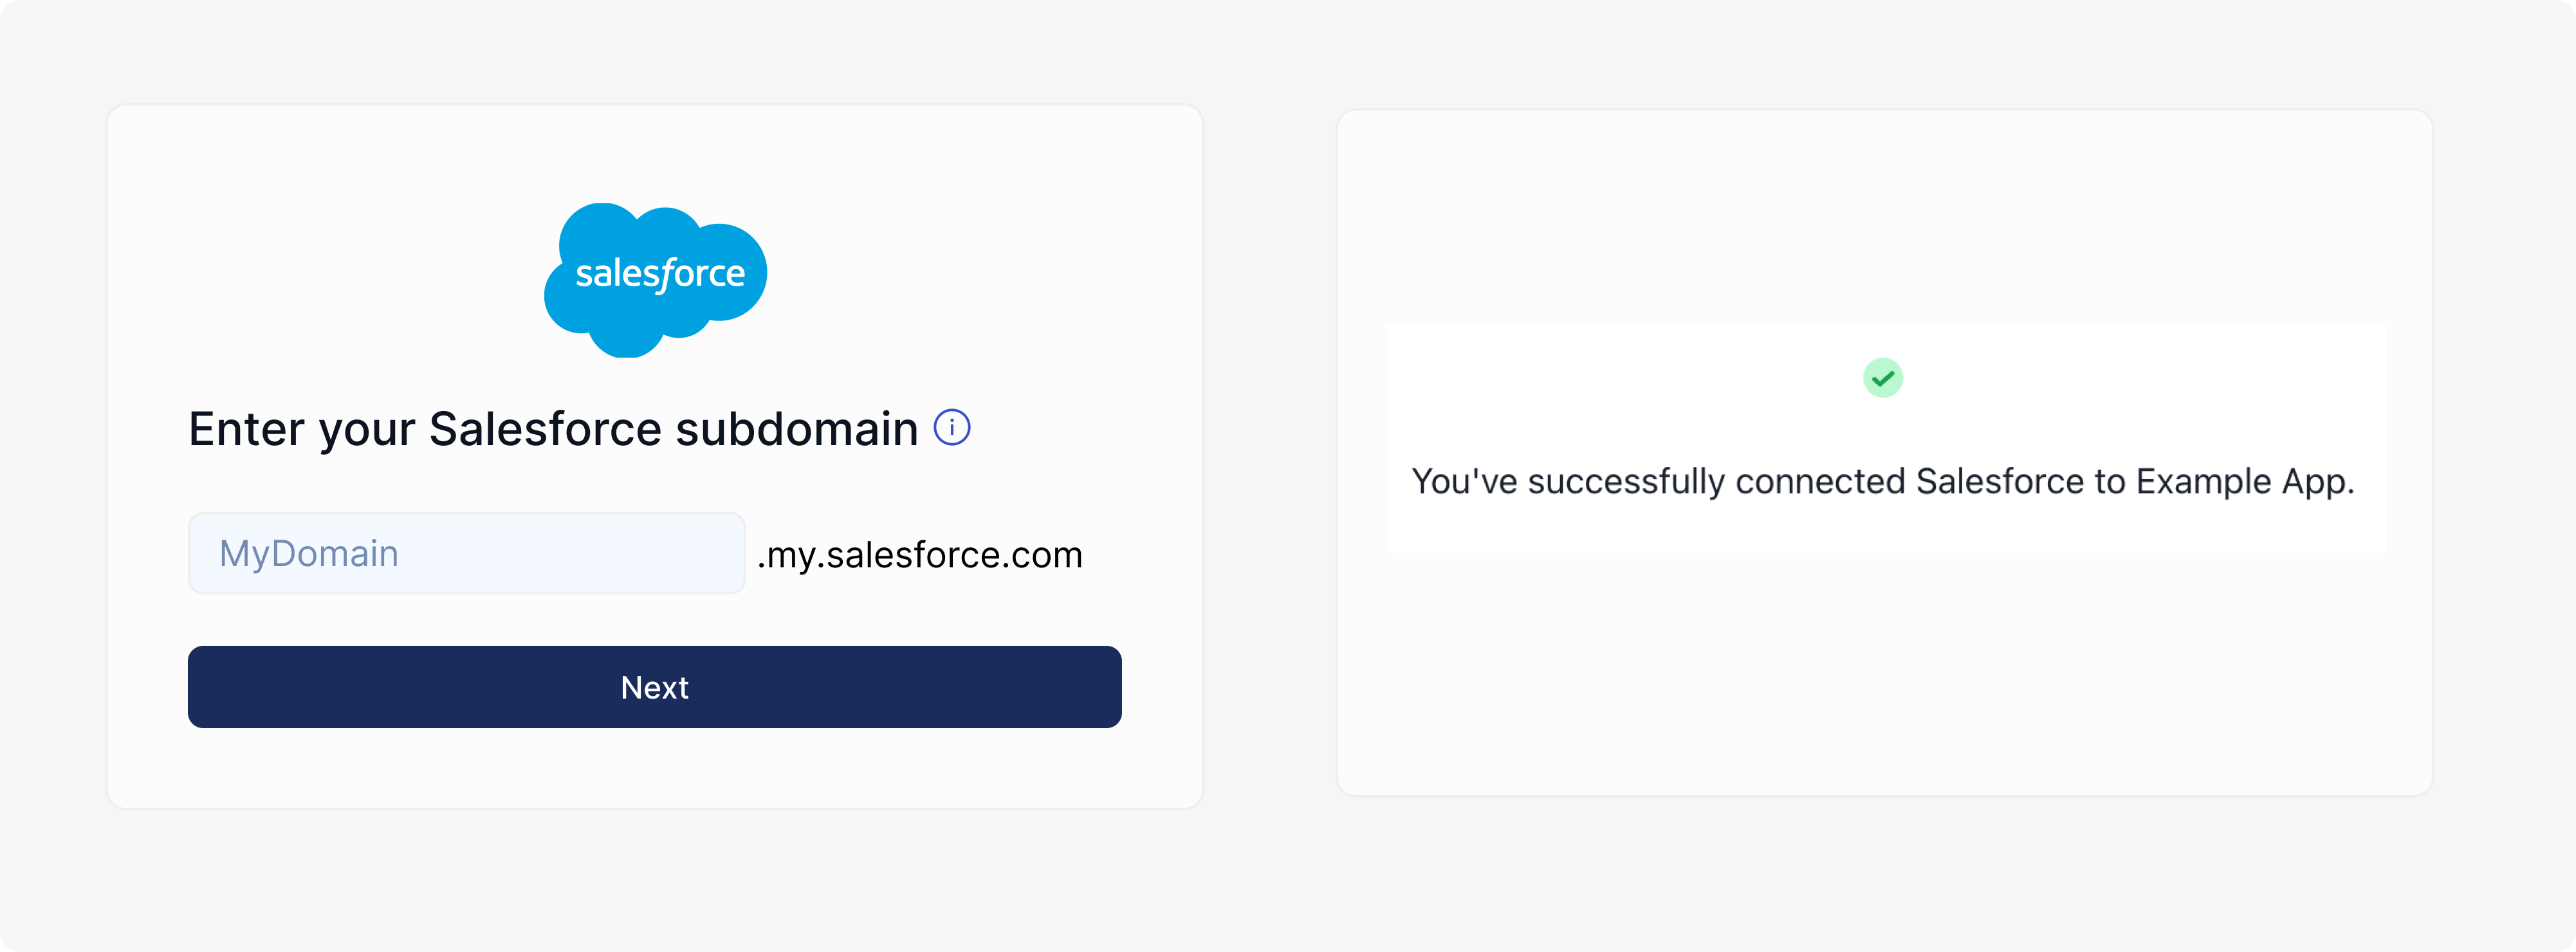Image resolution: width=2576 pixels, height=952 pixels.
Task: Click the circled "i" information icon
Action: pos(951,428)
